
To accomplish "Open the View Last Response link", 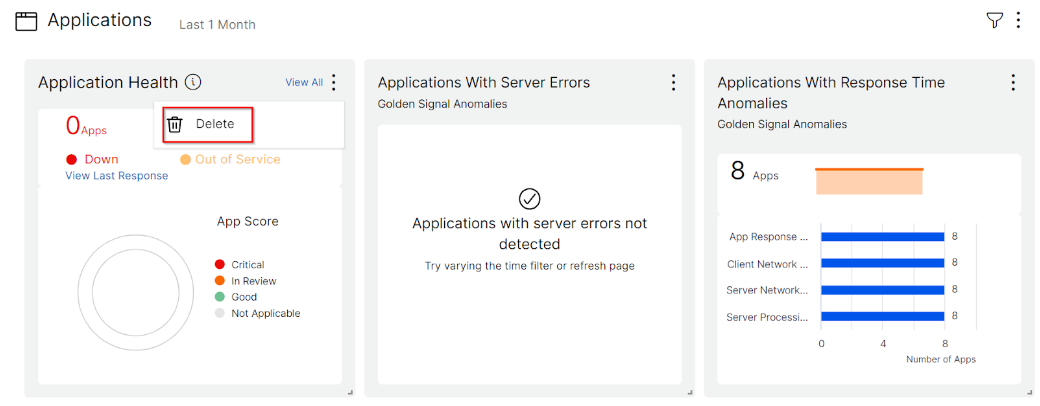I will tap(117, 176).
